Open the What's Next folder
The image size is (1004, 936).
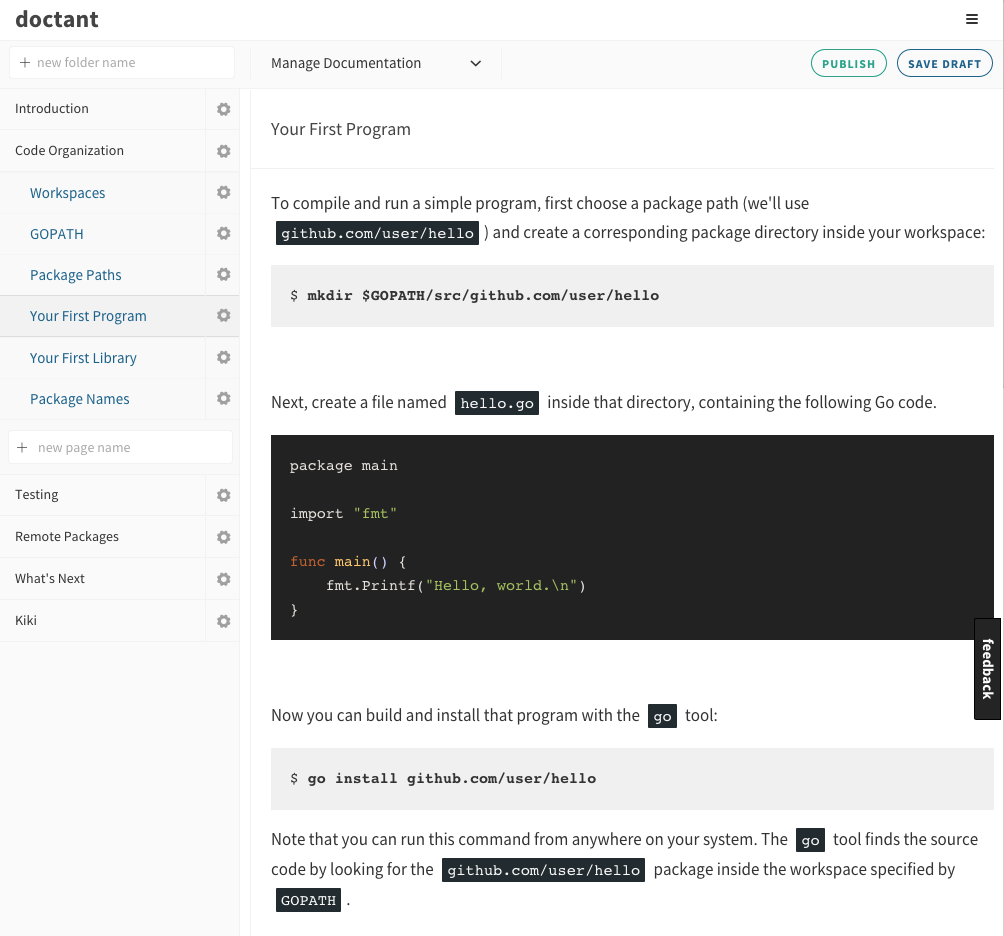50,579
